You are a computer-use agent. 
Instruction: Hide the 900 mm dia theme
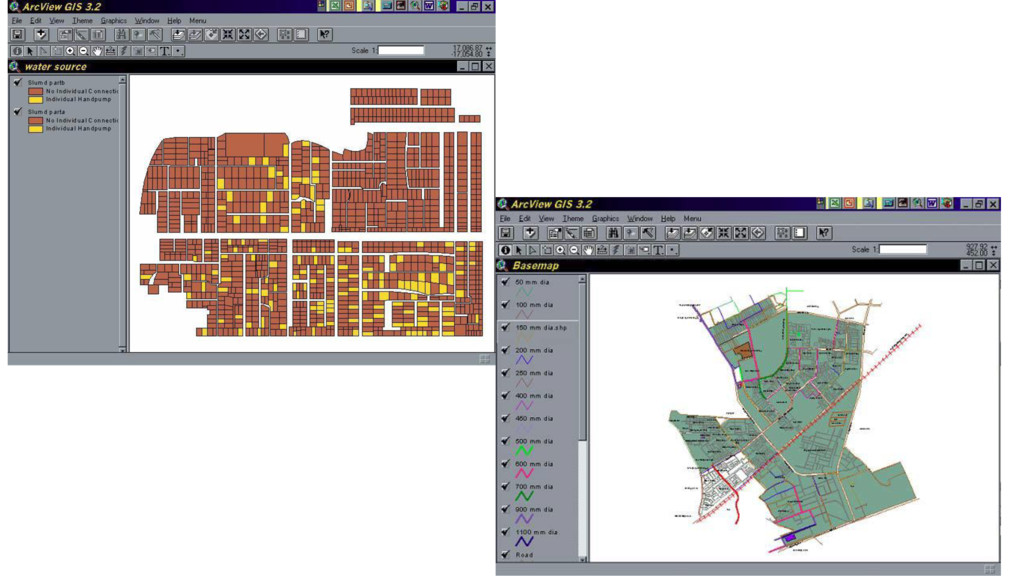click(x=505, y=509)
